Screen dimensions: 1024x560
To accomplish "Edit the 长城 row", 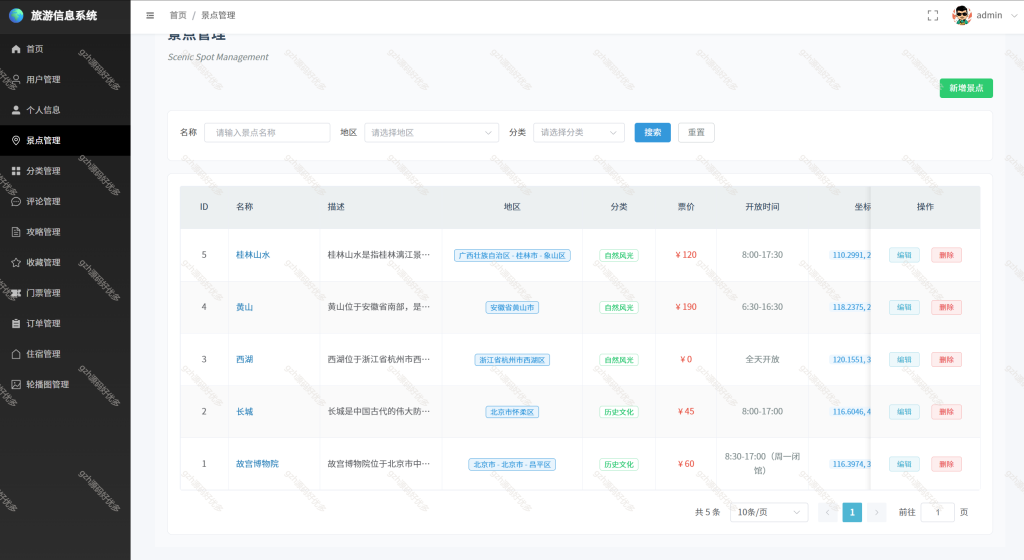I will [904, 412].
